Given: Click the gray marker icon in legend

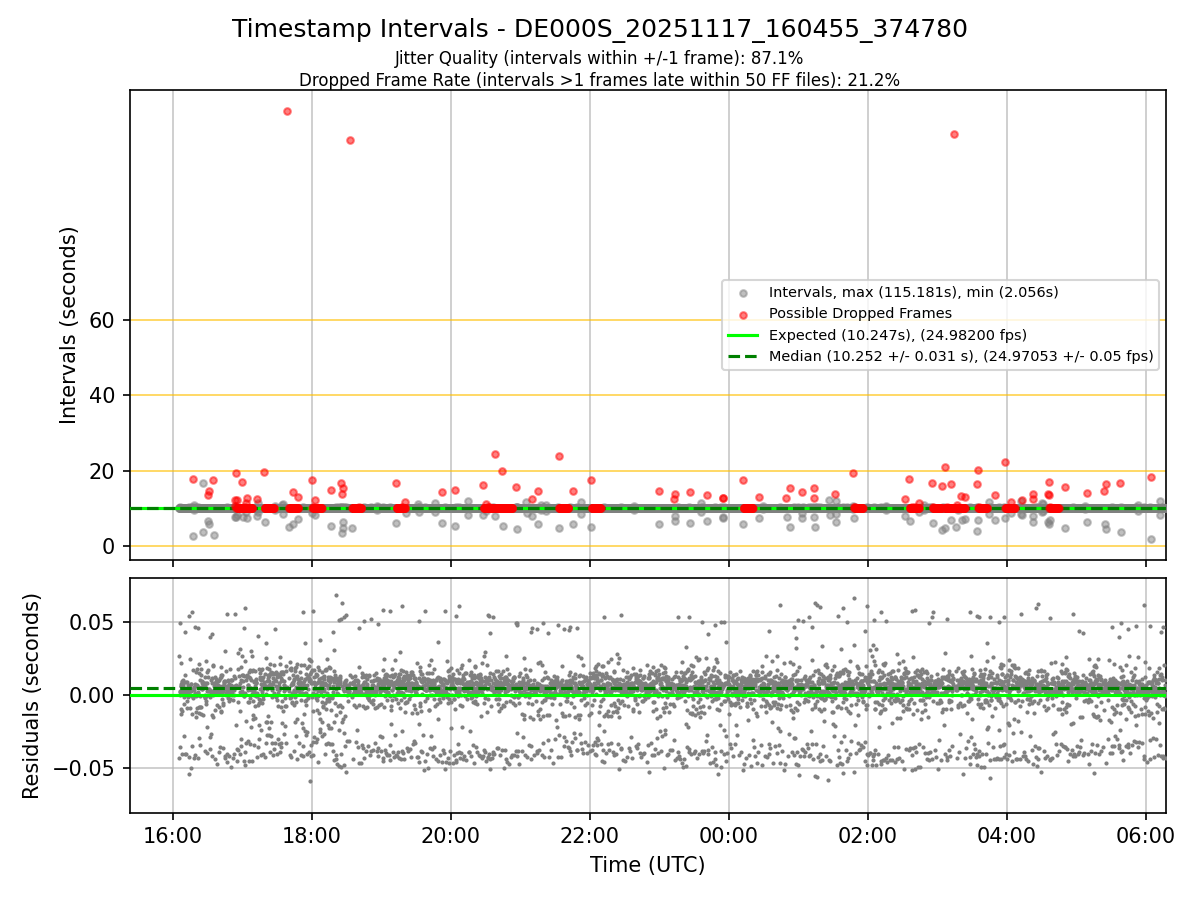Looking at the screenshot, I should pyautogui.click(x=742, y=293).
